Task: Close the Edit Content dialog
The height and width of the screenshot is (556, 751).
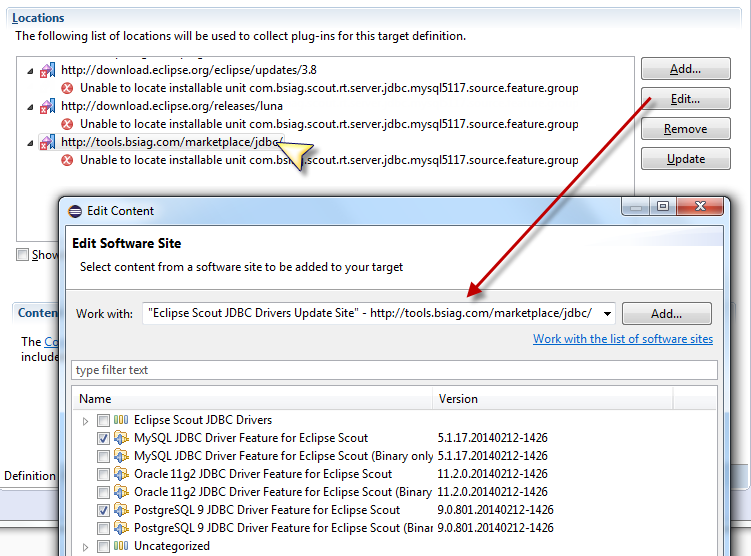Action: click(x=700, y=206)
